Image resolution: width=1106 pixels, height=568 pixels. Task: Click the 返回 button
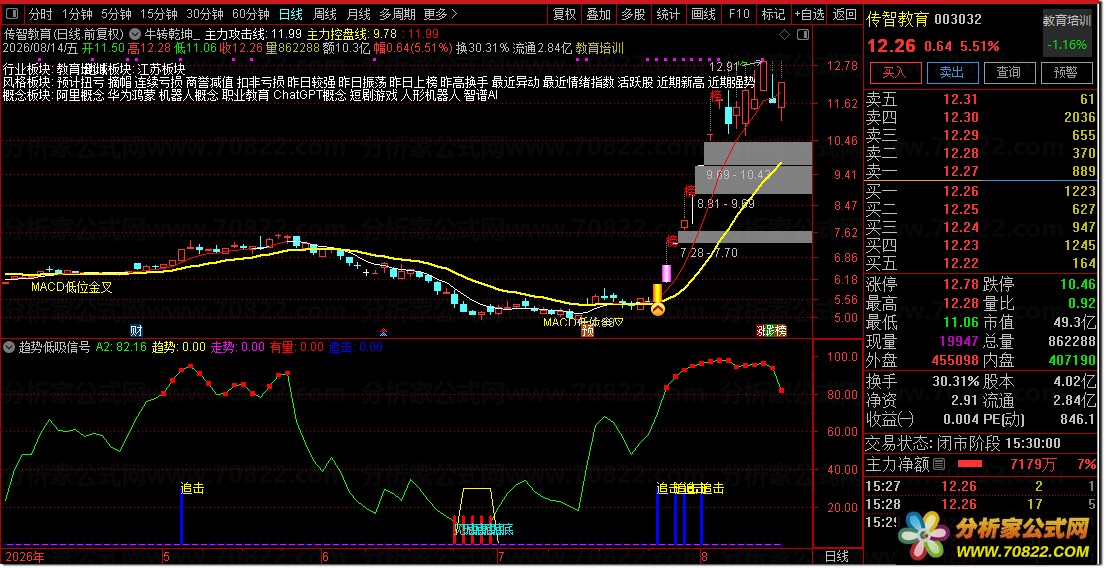click(x=844, y=13)
